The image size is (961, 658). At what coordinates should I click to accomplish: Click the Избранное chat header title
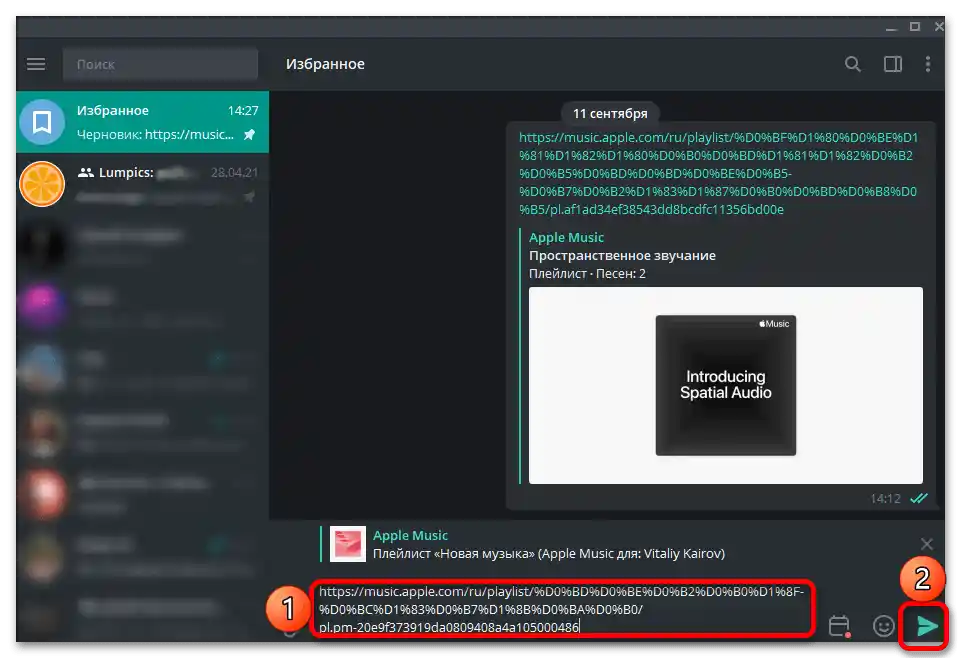[325, 64]
